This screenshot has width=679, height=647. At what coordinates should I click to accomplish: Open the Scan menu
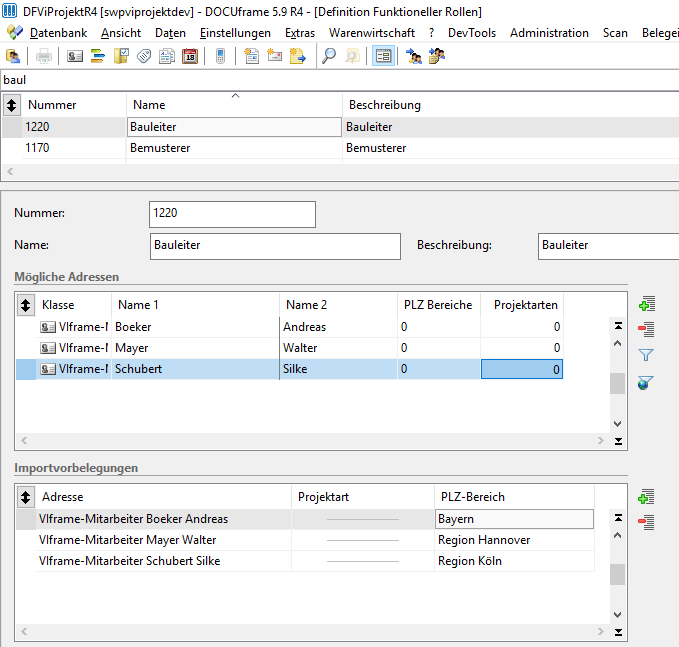pyautogui.click(x=615, y=33)
